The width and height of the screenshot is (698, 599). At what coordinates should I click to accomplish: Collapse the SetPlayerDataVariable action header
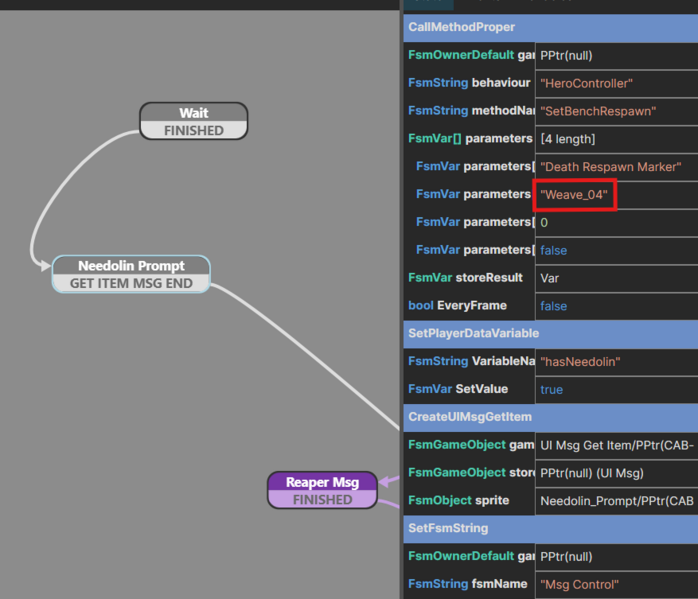click(x=550, y=333)
